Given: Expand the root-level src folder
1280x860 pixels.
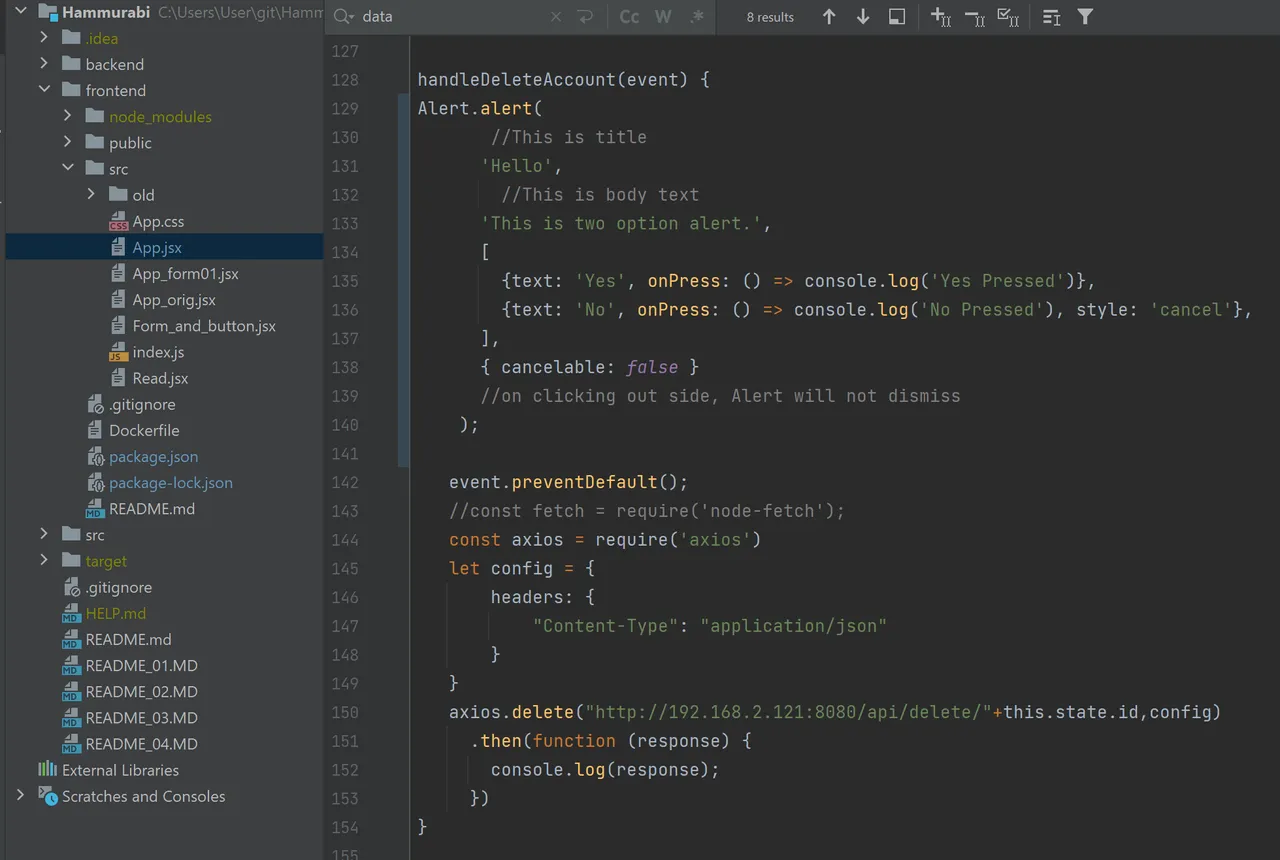Looking at the screenshot, I should click(43, 535).
